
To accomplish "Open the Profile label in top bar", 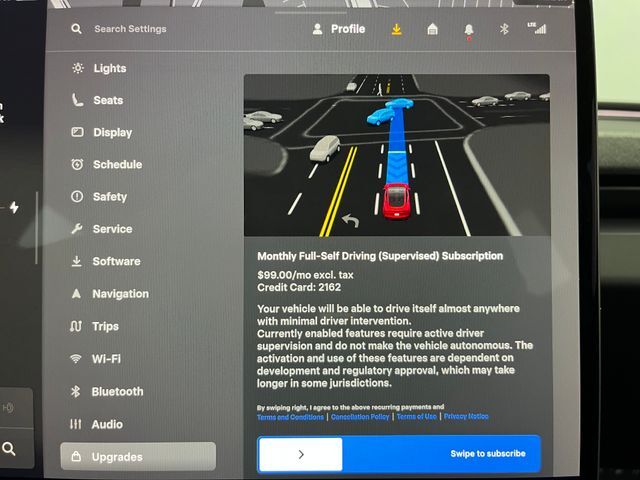I will tap(348, 29).
